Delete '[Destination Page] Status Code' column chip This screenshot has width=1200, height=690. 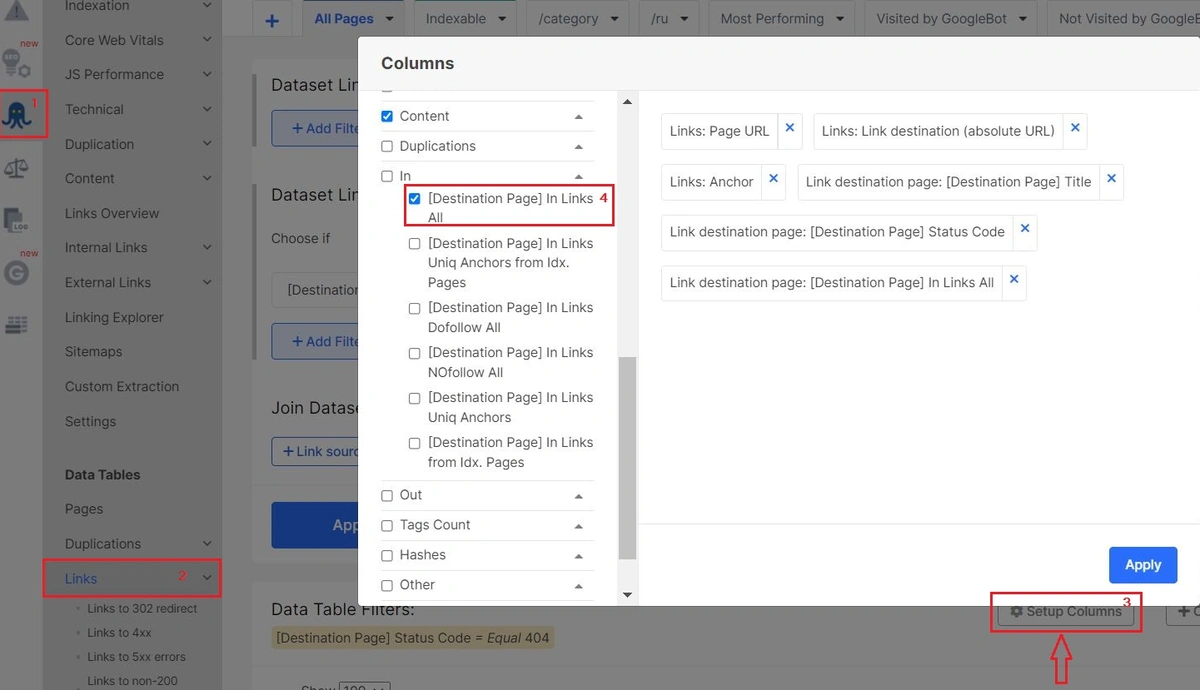coord(1024,229)
